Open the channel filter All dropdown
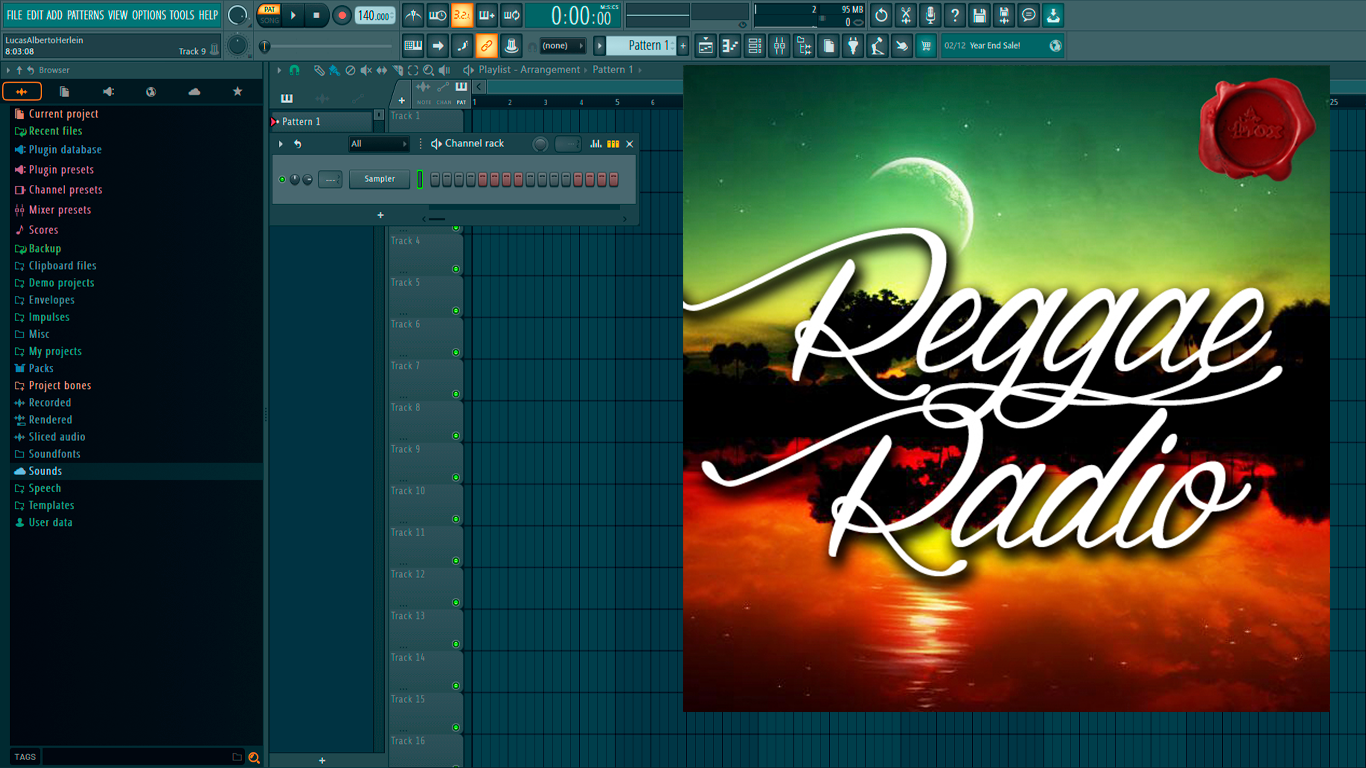 coord(379,144)
